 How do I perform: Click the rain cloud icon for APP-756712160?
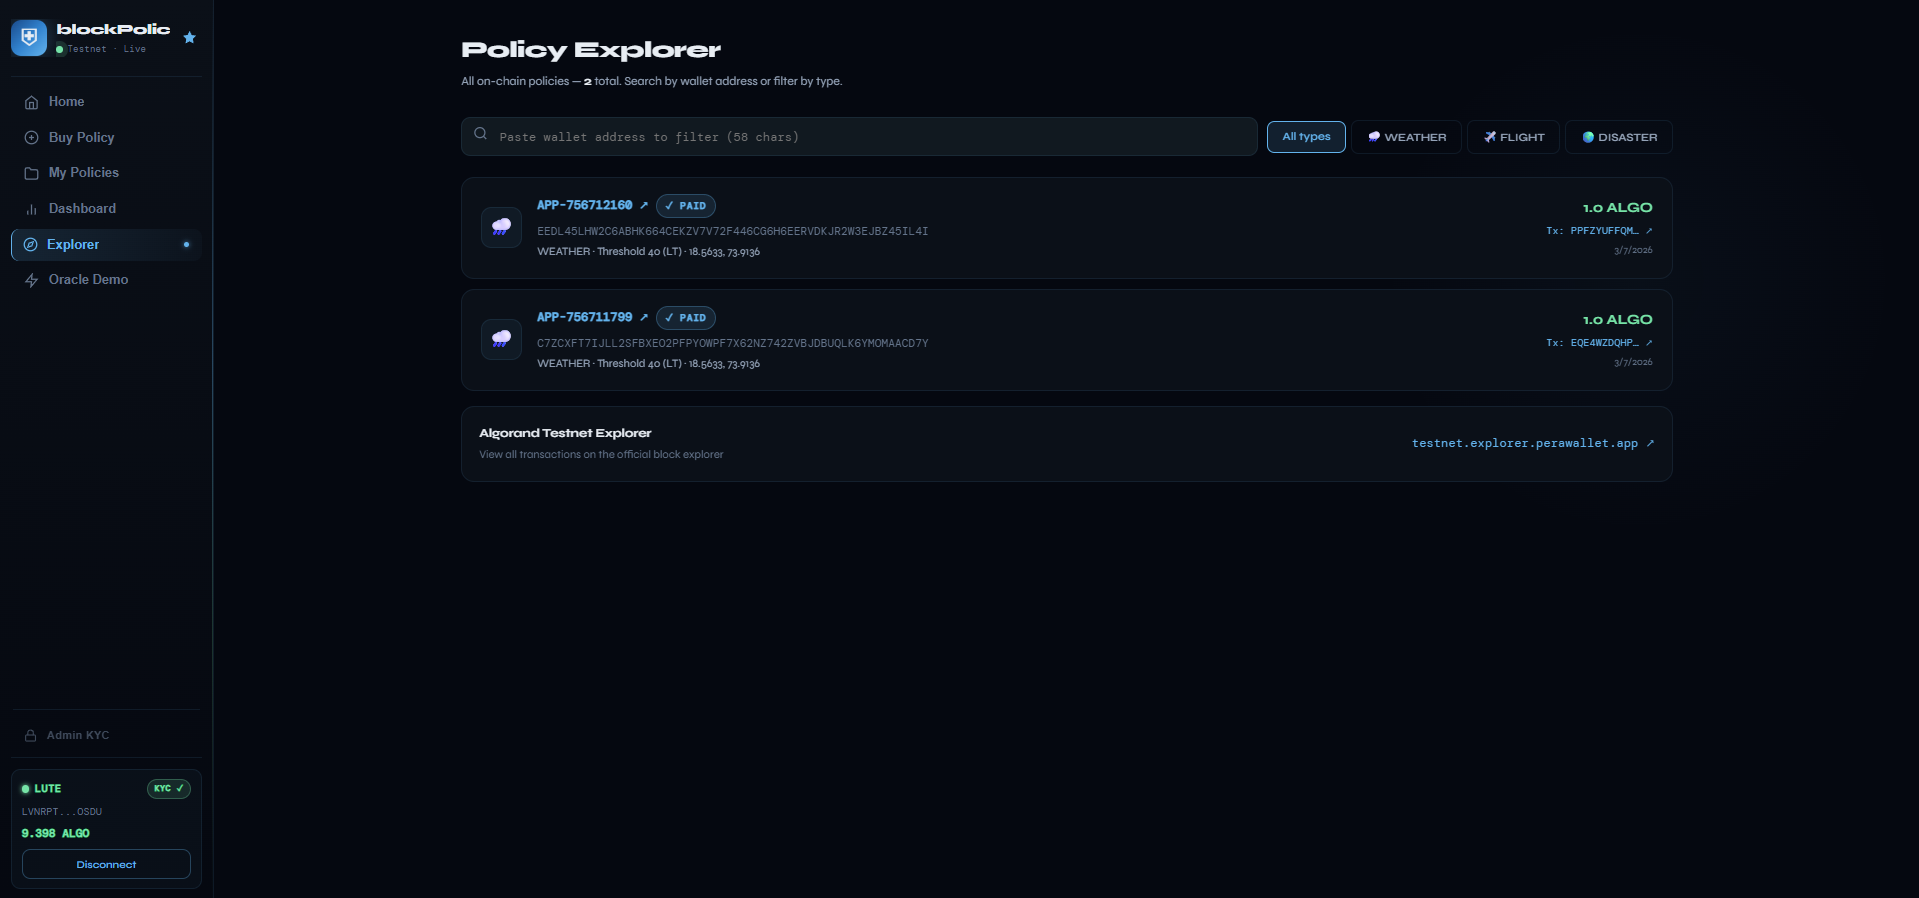tap(501, 227)
